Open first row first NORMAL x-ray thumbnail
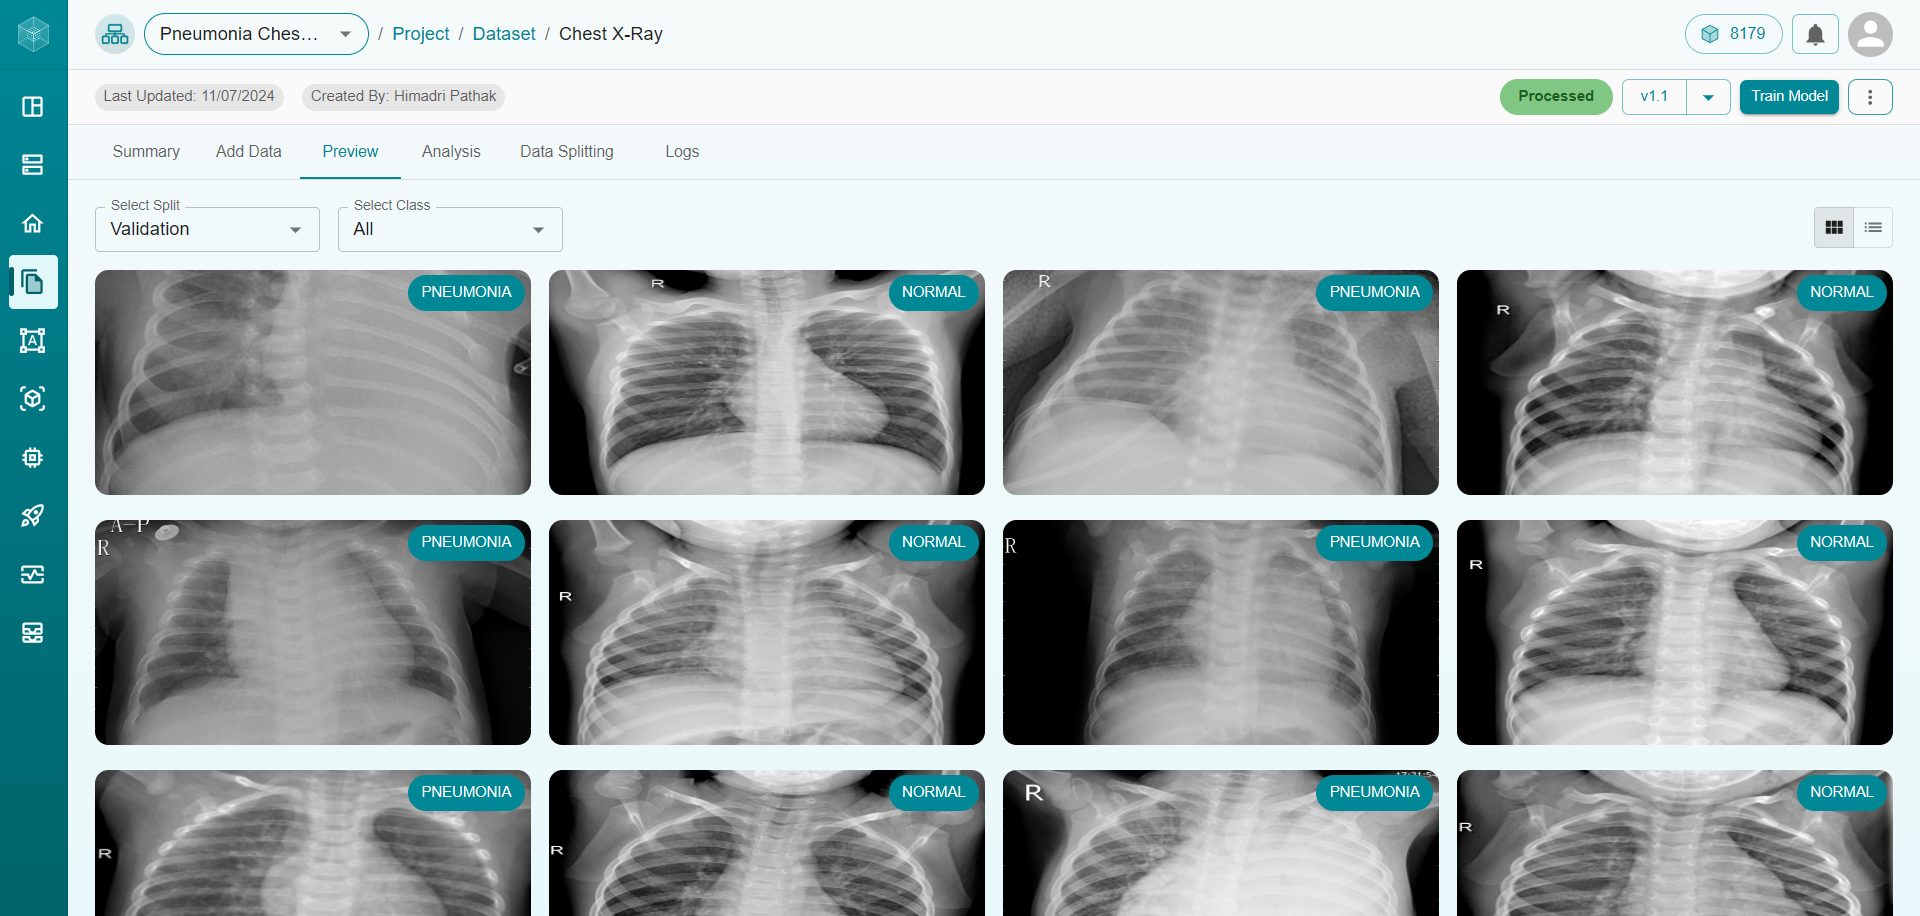This screenshot has height=916, width=1920. [767, 382]
